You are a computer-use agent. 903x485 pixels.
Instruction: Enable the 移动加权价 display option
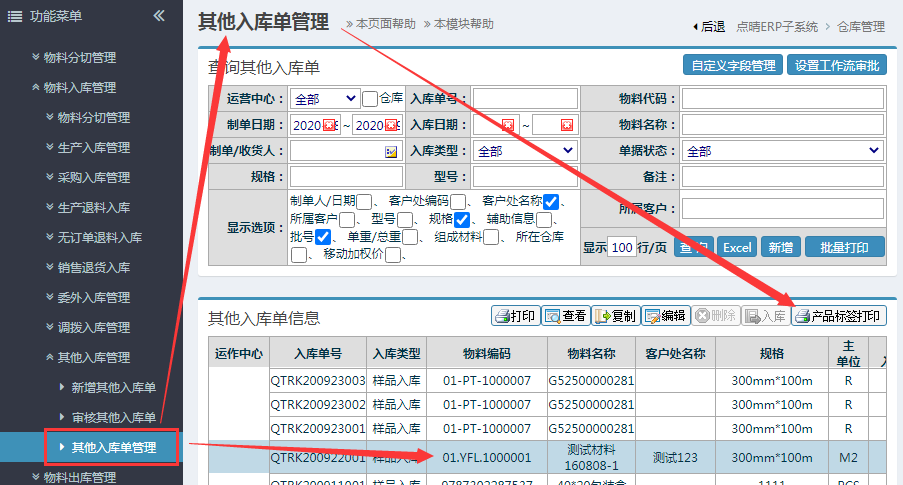point(393,255)
